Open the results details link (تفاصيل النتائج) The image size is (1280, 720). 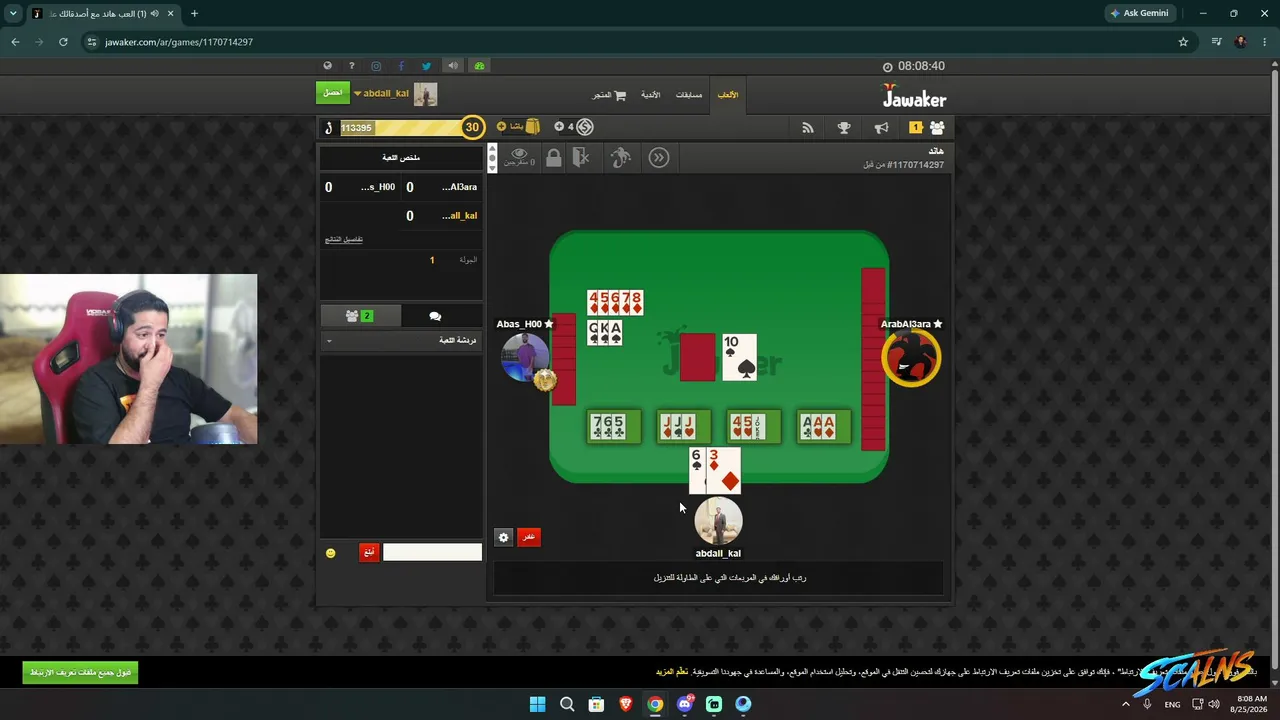(x=344, y=239)
